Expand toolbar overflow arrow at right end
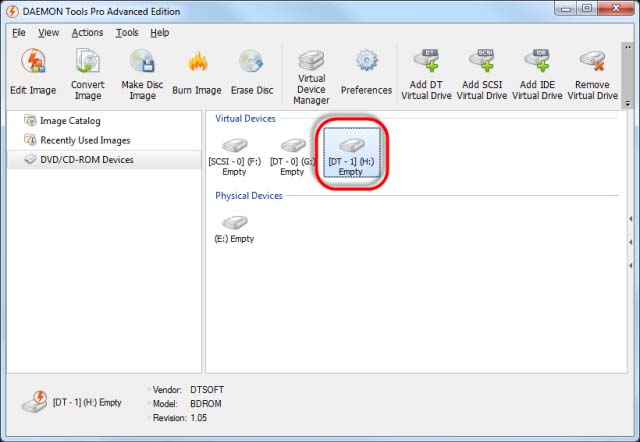The width and height of the screenshot is (640, 442). click(628, 104)
